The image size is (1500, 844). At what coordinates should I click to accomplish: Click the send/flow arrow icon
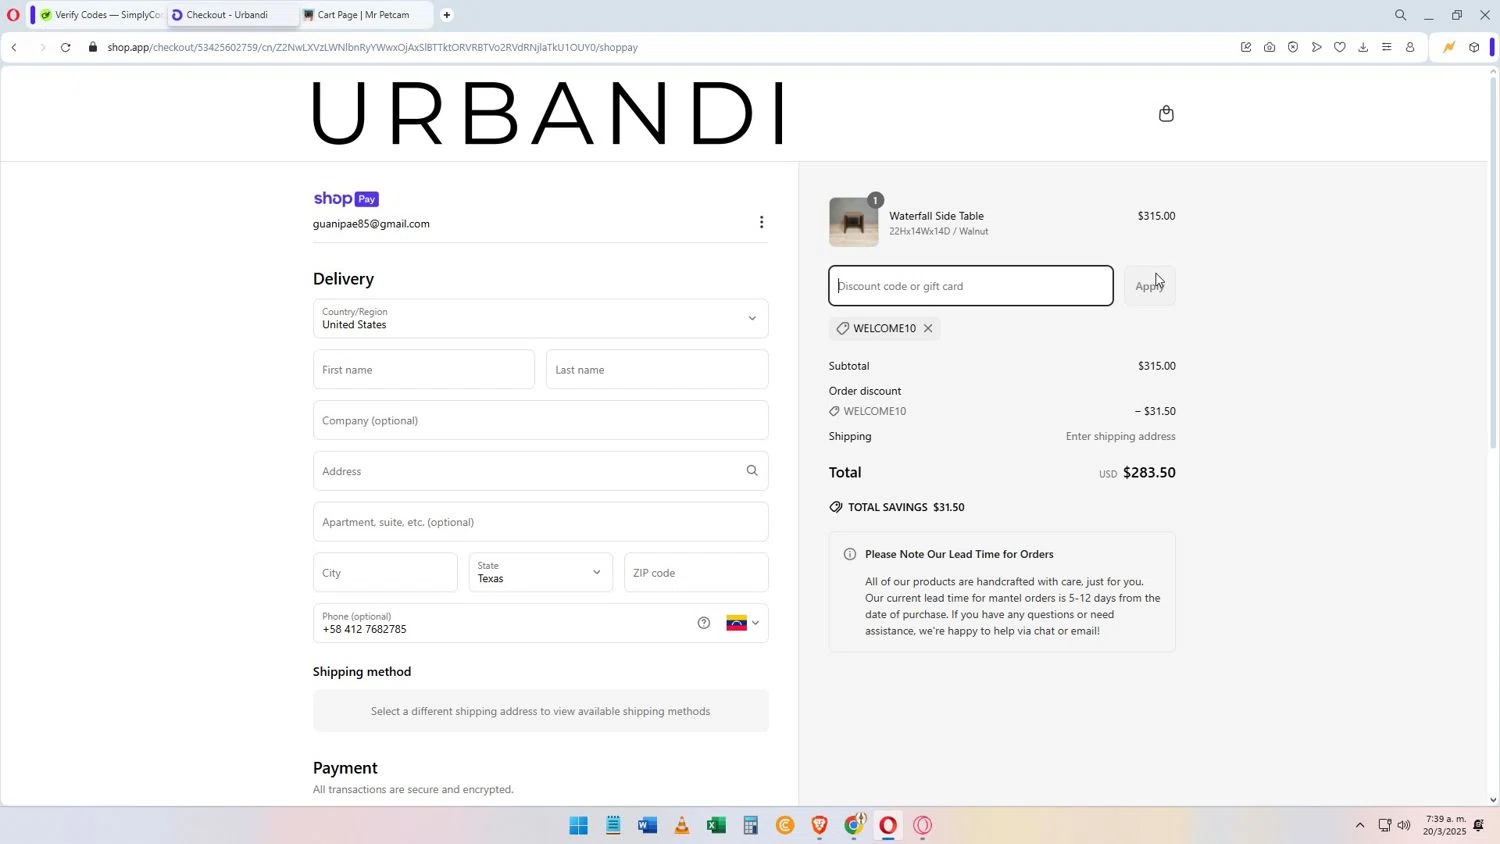(x=1316, y=47)
